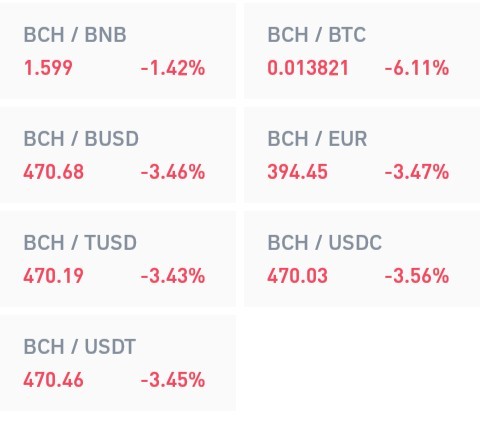Click the 470.03 USDC price
The height and width of the screenshot is (430, 480).
[297, 276]
